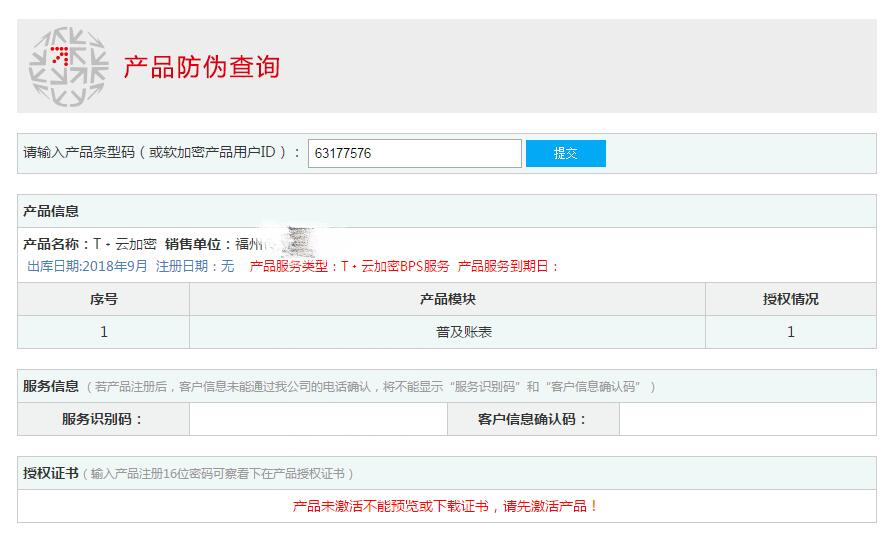Select the 授权情况 column header
This screenshot has width=895, height=543.
791,299
